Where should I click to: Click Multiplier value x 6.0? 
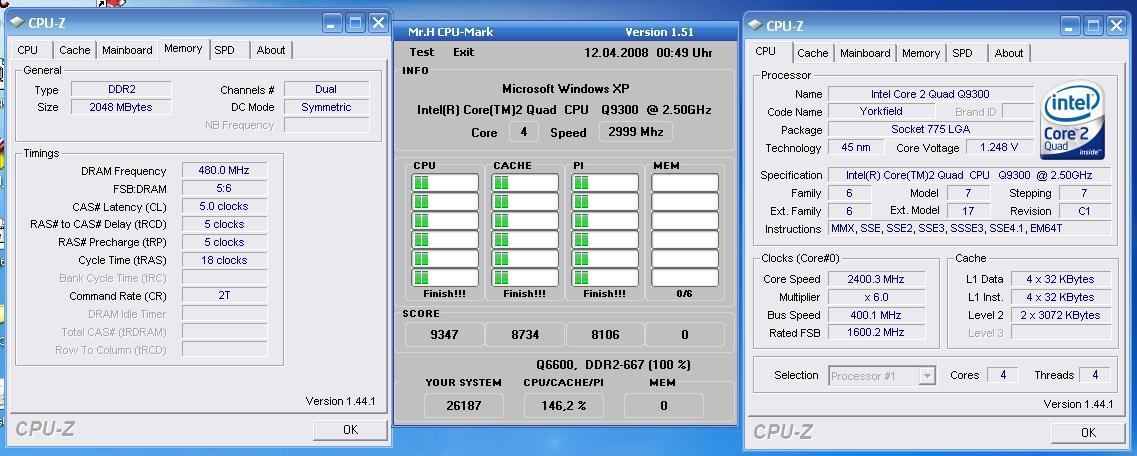click(876, 297)
